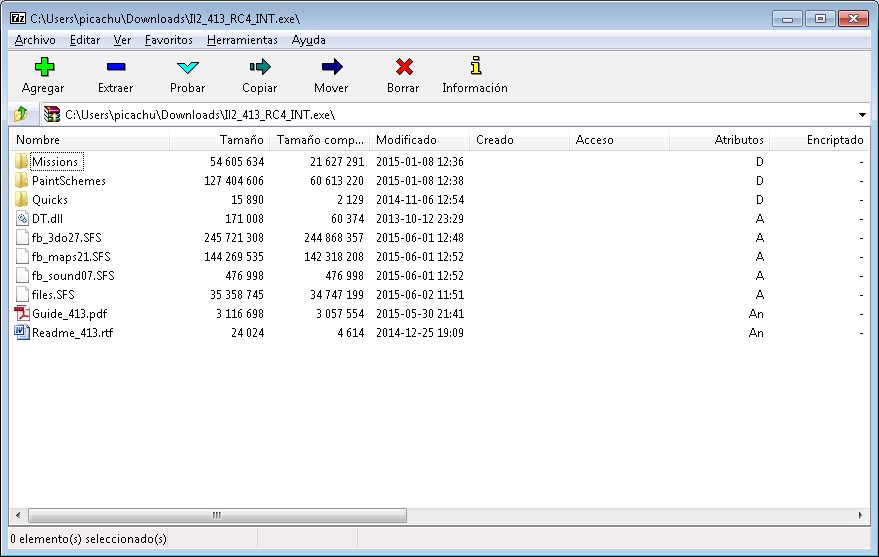Open the Ver menu
The height and width of the screenshot is (557, 879).
click(122, 40)
